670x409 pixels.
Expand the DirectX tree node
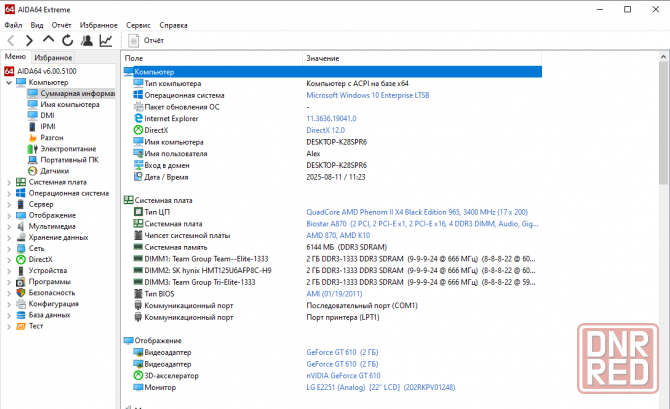point(9,260)
